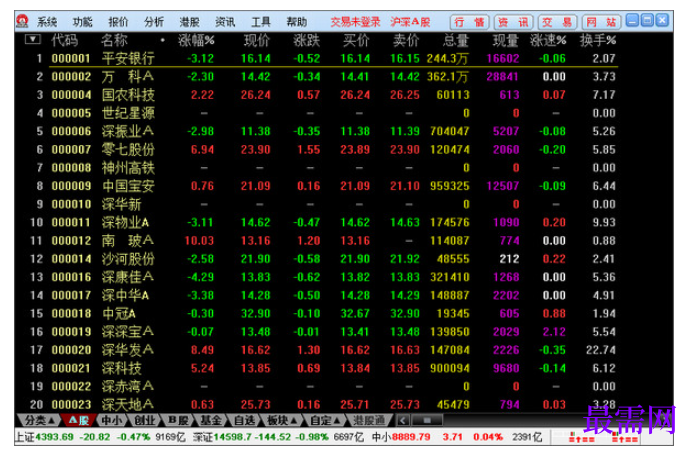This screenshot has height=451, width=695.
Task: Click 交易未登录 status text
Action: [355, 22]
